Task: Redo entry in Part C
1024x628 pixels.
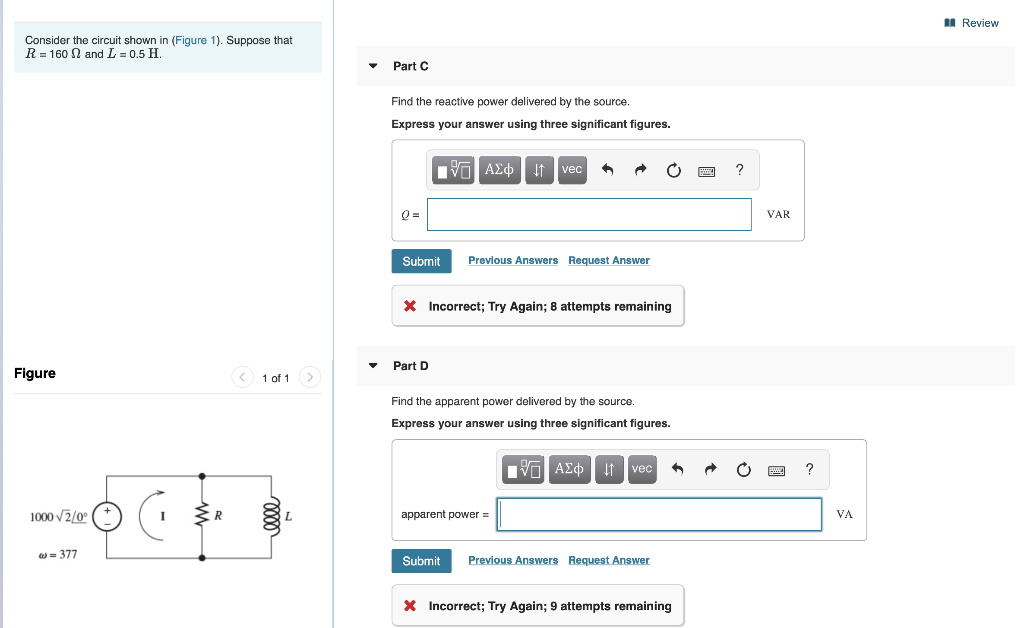Action: pyautogui.click(x=641, y=170)
